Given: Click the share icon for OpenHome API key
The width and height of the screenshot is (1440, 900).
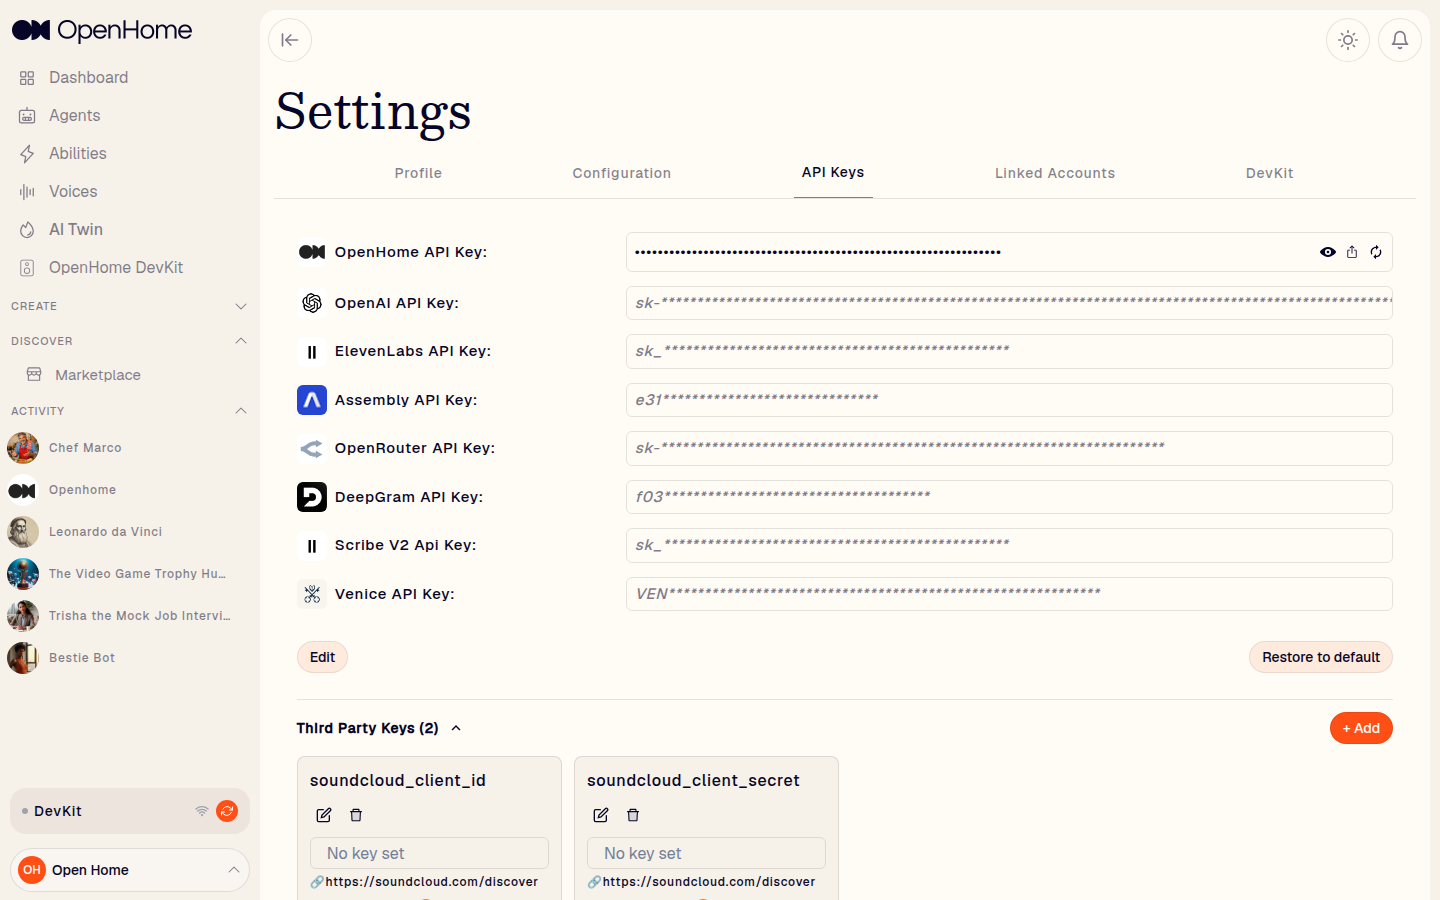Looking at the screenshot, I should point(1352,252).
